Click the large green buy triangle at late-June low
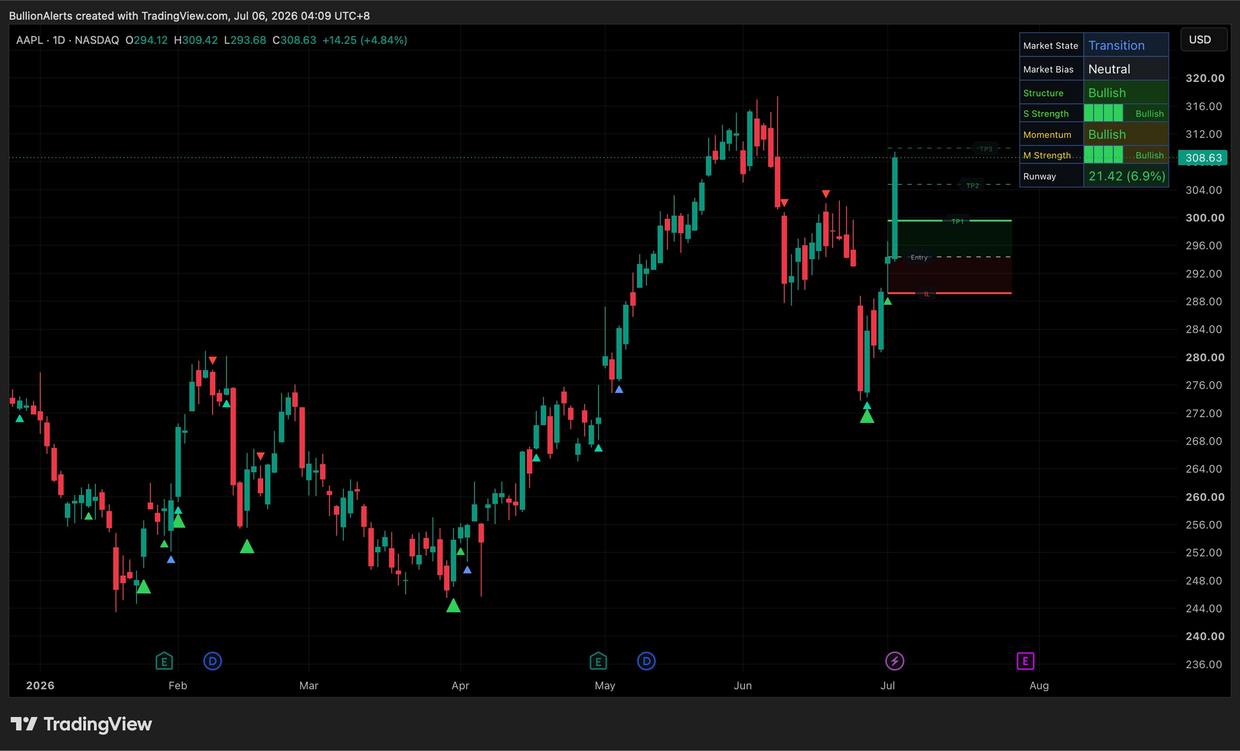The image size is (1240, 751). [867, 415]
